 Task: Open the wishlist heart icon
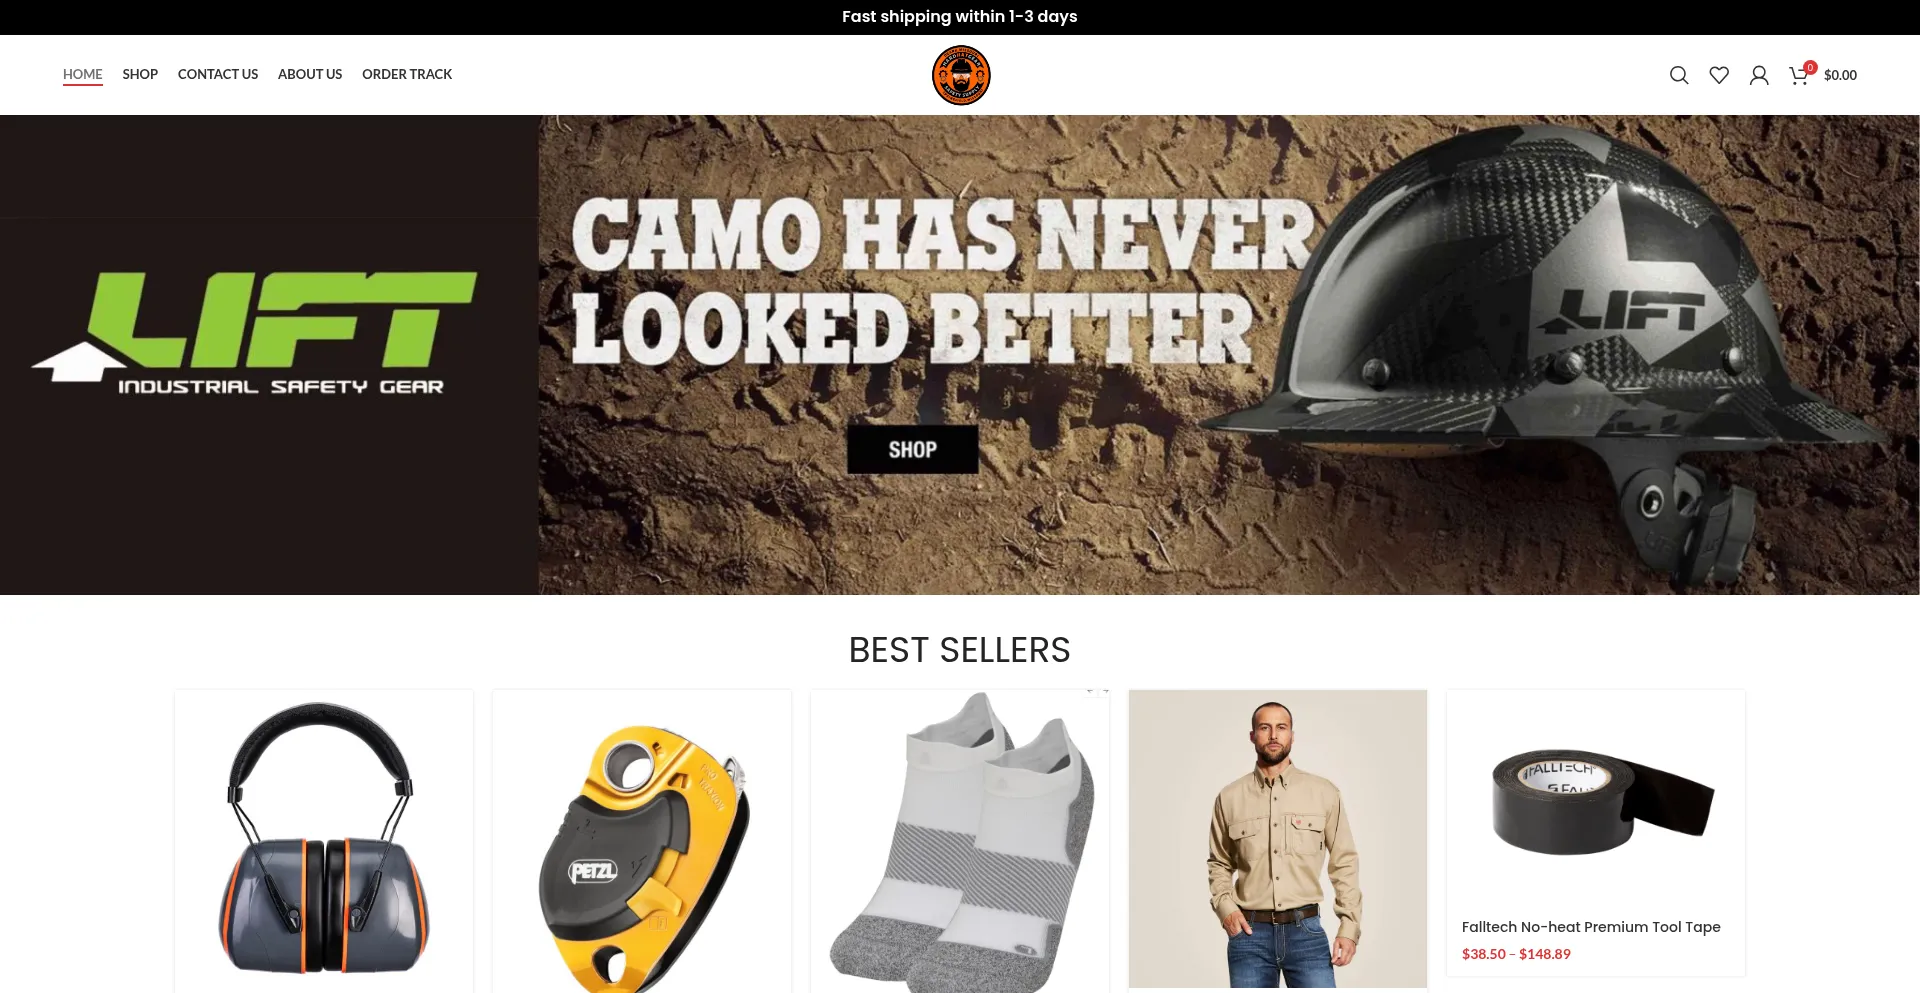point(1719,75)
